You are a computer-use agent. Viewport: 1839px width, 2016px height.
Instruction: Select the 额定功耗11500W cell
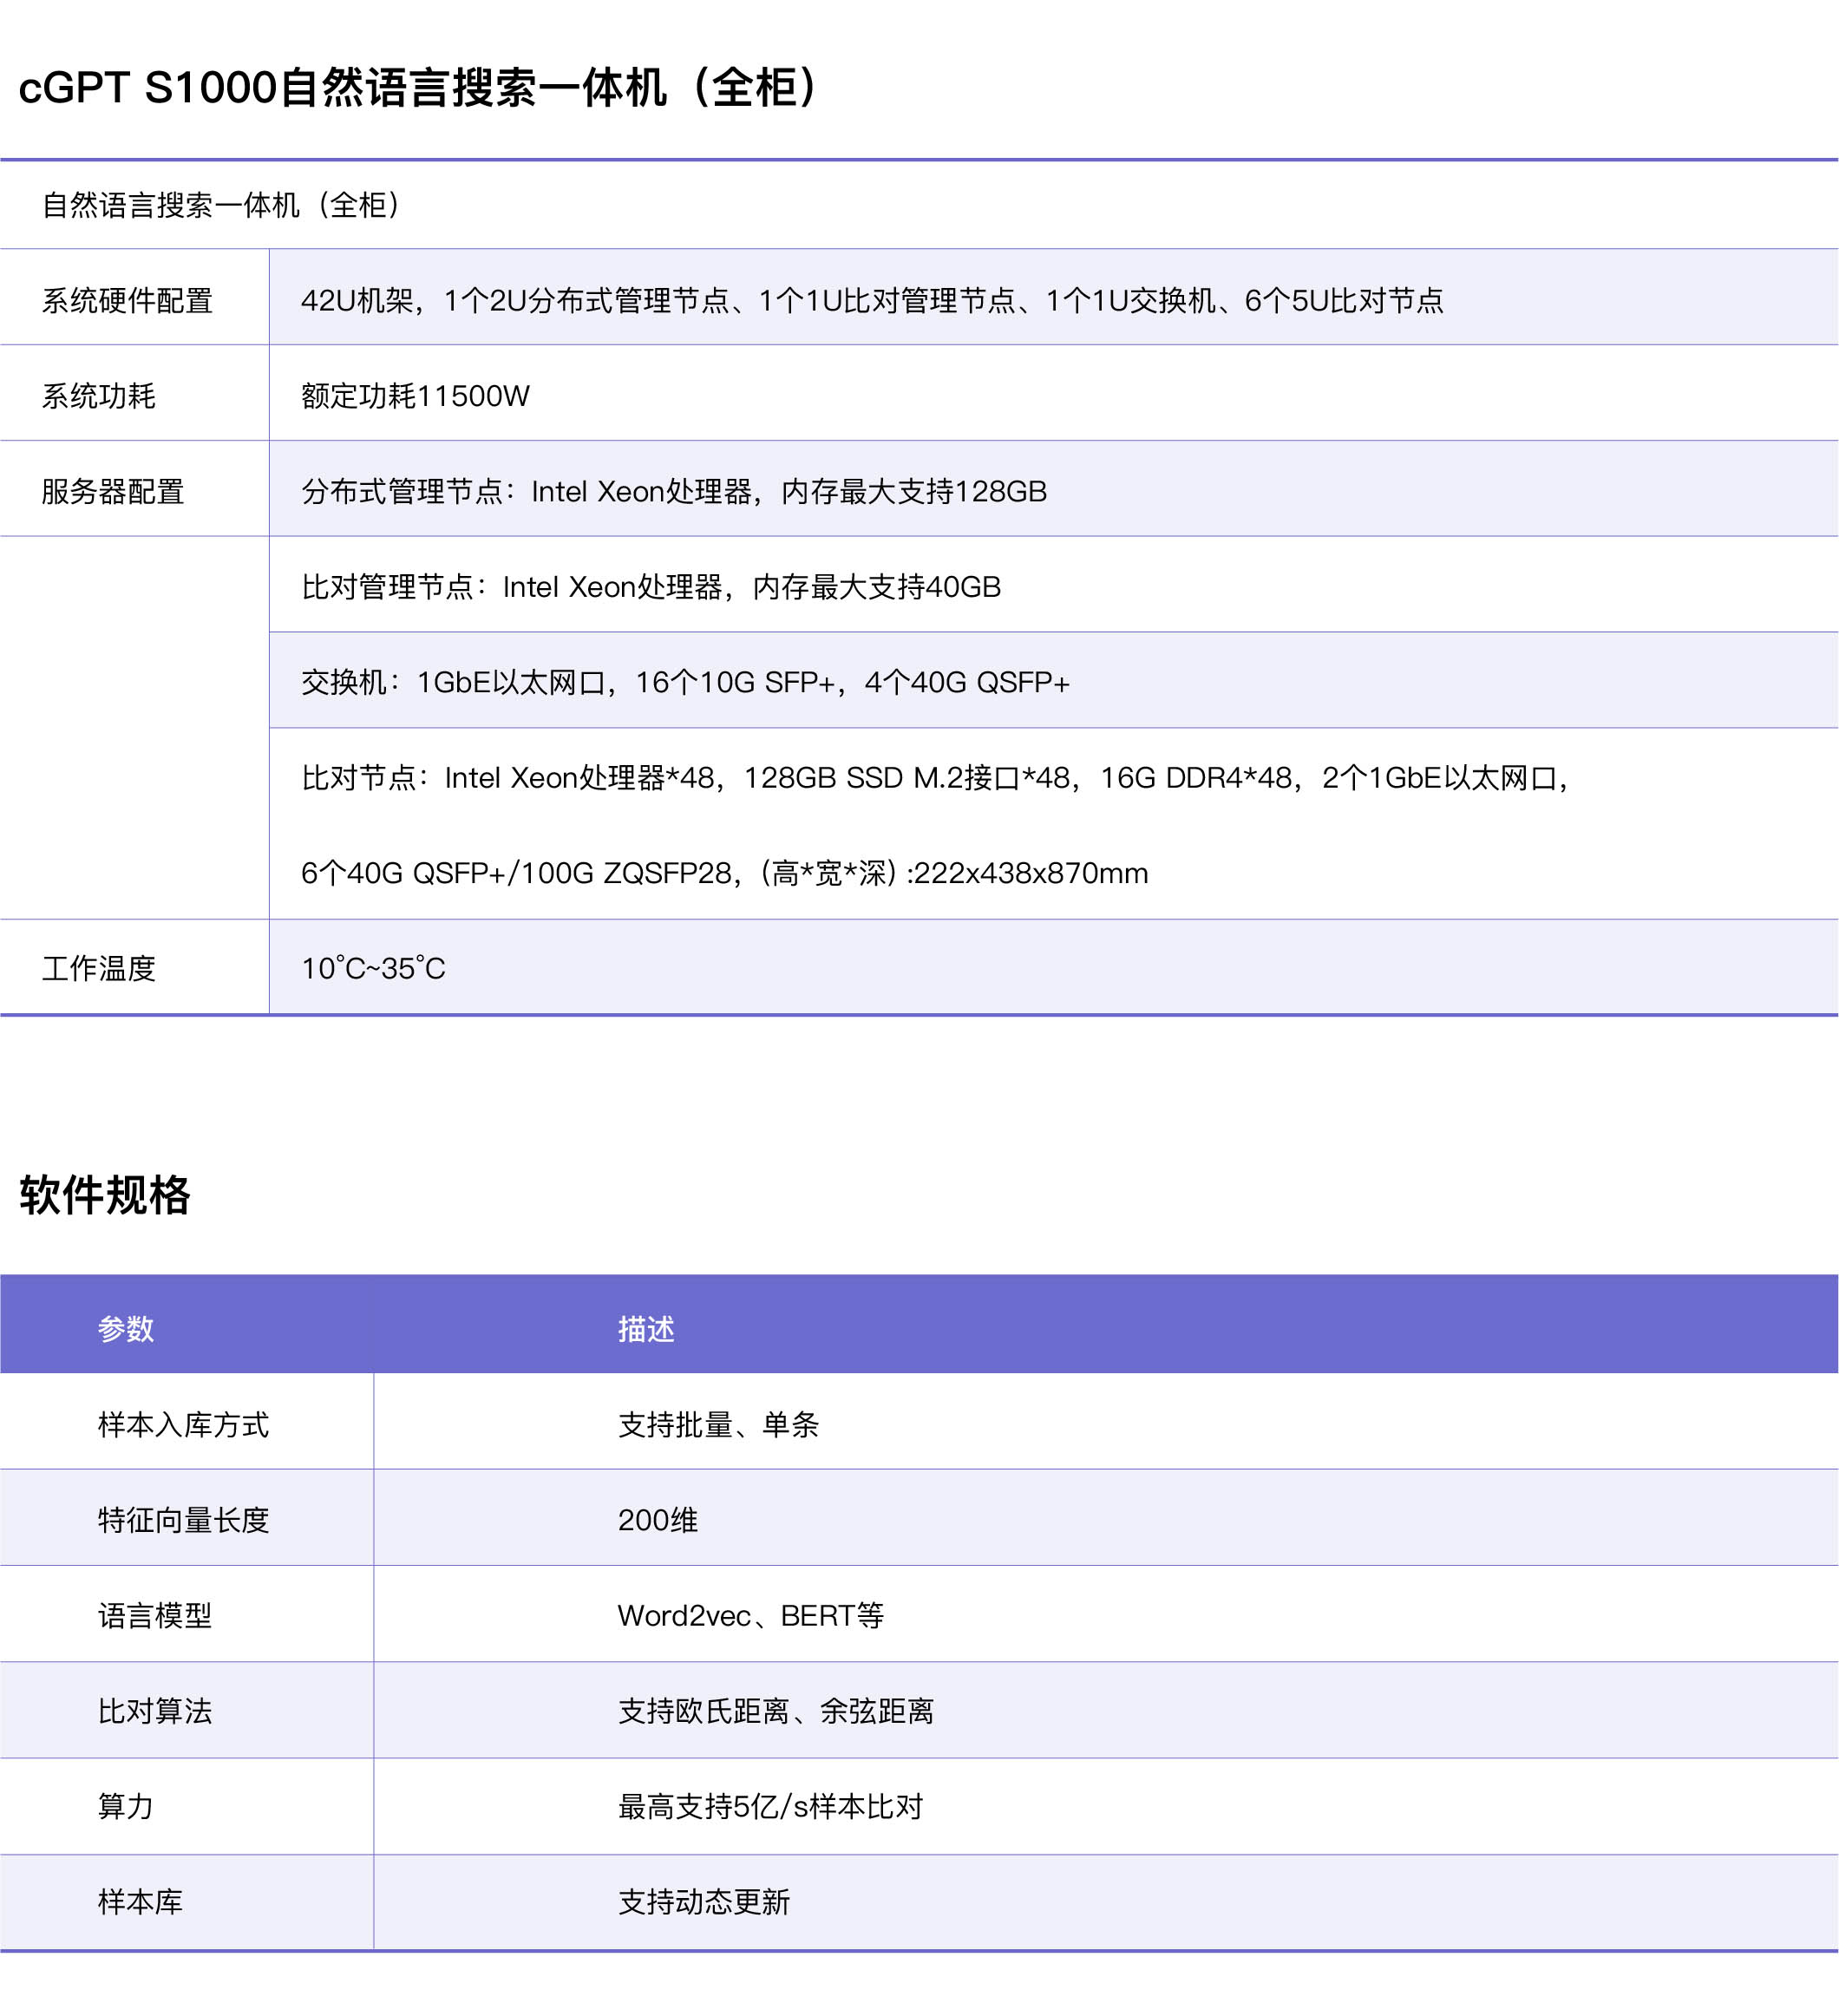[415, 396]
